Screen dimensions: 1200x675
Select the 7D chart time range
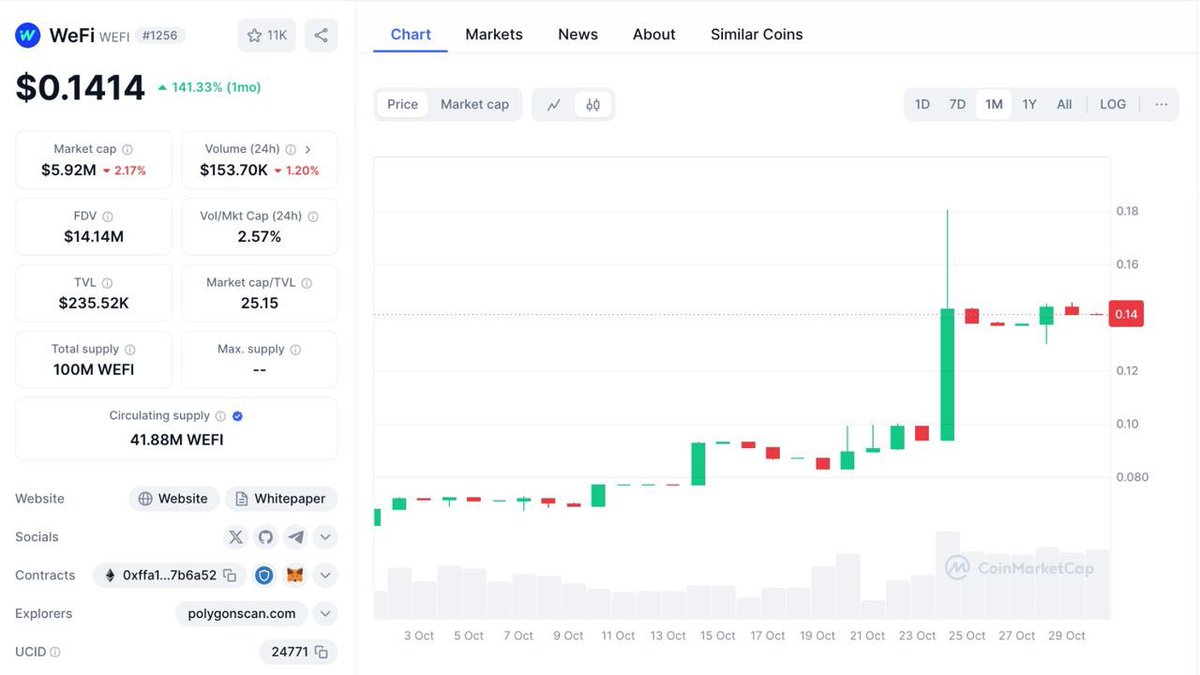[x=957, y=104]
